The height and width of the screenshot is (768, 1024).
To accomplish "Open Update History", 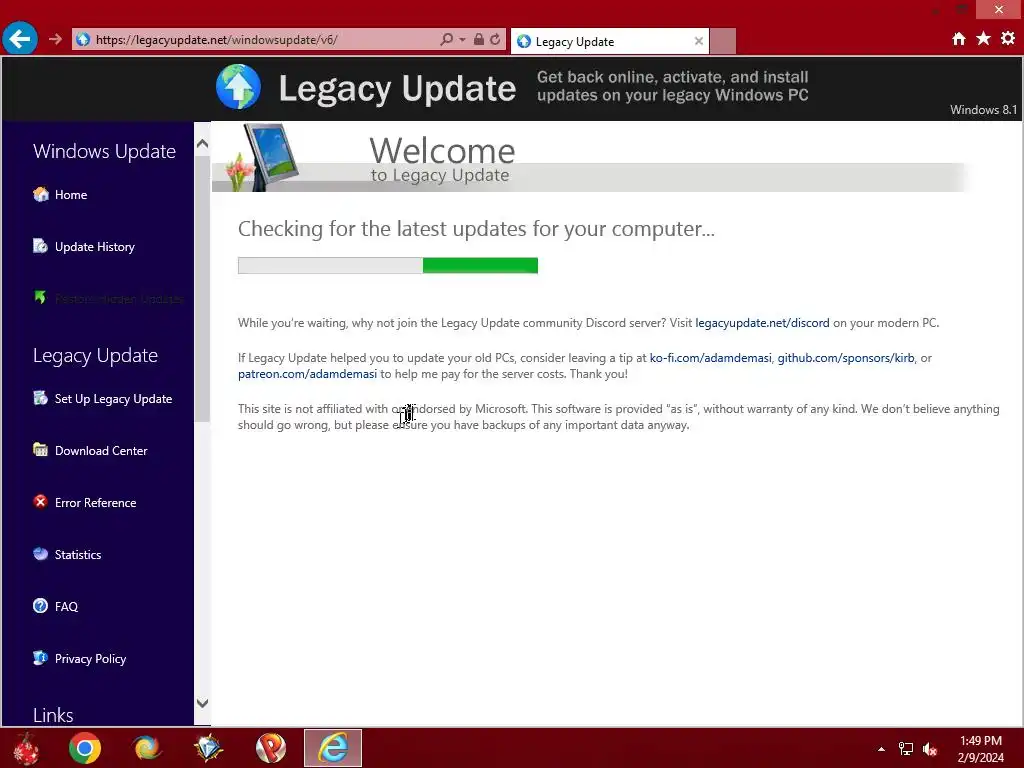I will (x=95, y=247).
